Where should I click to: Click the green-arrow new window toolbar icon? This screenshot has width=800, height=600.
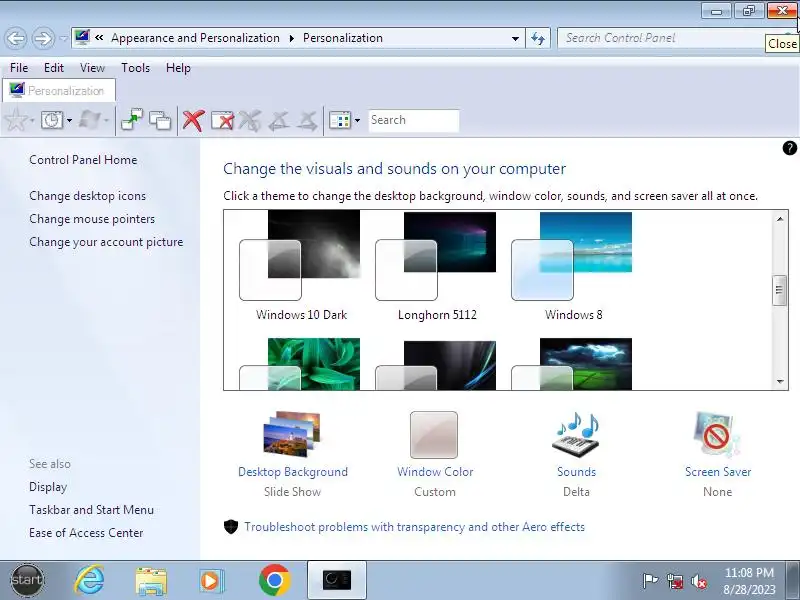click(x=132, y=120)
